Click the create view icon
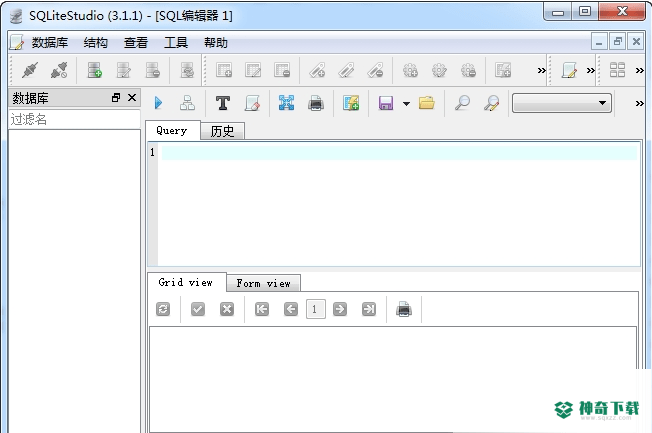 [503, 70]
